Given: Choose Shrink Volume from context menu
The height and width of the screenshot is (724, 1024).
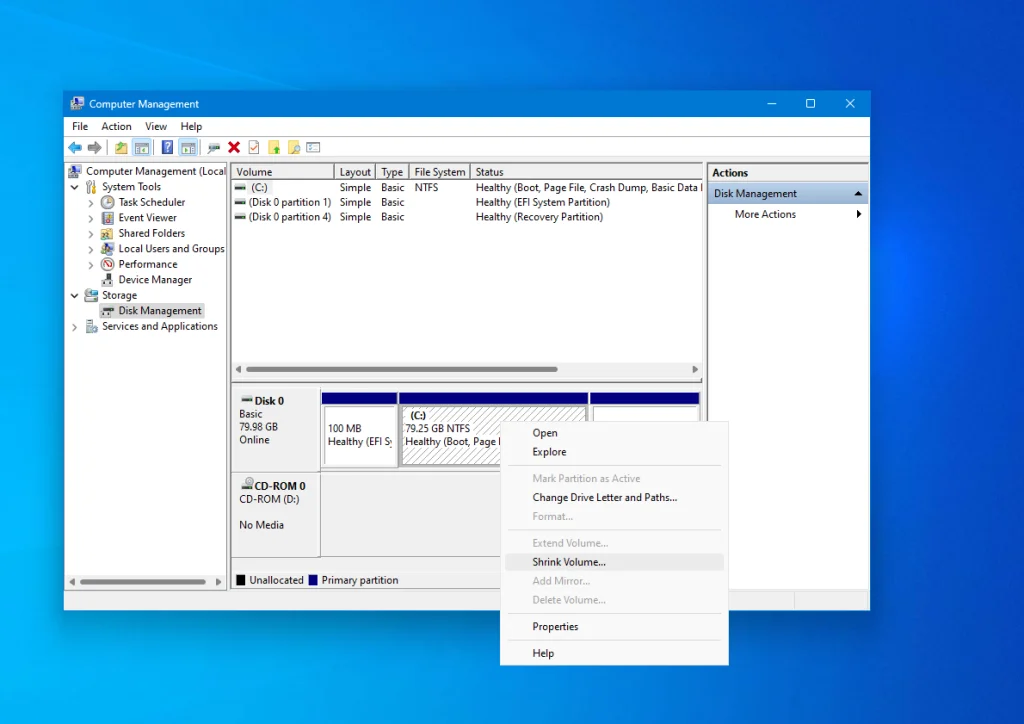Looking at the screenshot, I should coord(569,562).
